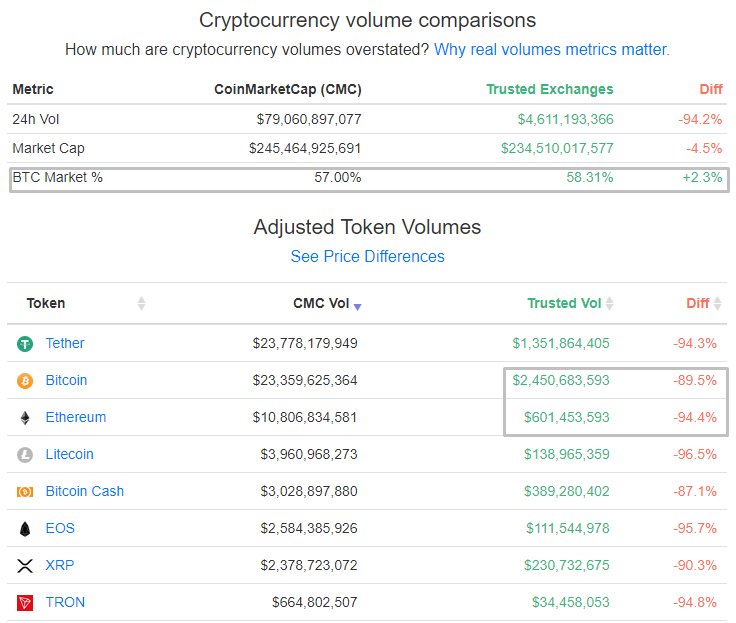
Task: Click the black EOS icon
Action: pos(25,529)
